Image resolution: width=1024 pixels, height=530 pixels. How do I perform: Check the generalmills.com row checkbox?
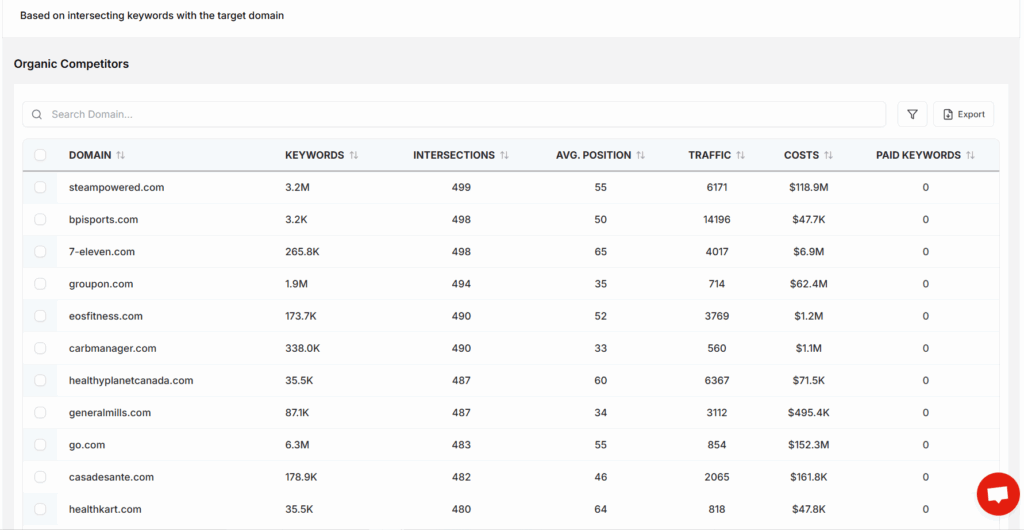(40, 413)
